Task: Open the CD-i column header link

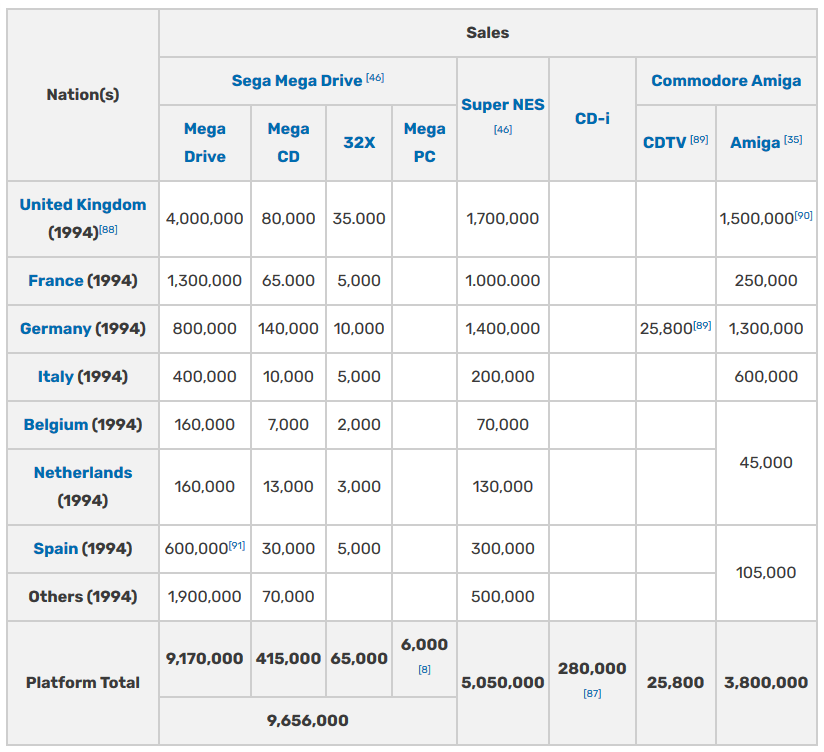Action: point(592,119)
